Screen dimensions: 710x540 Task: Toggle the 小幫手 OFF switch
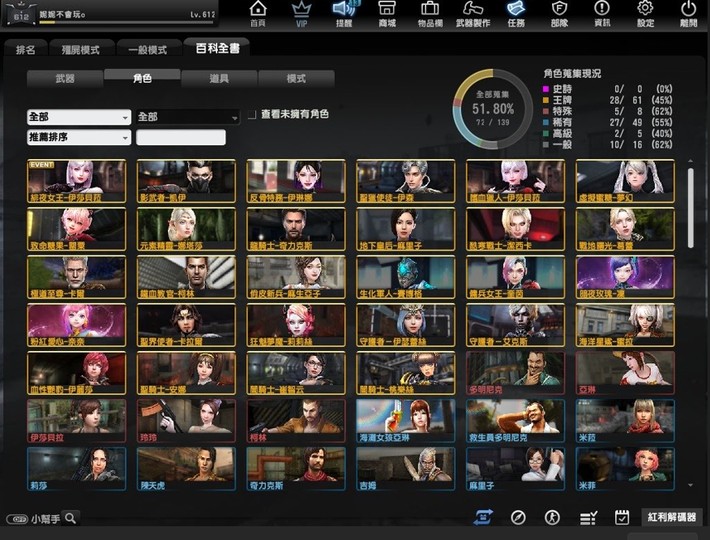pyautogui.click(x=17, y=519)
